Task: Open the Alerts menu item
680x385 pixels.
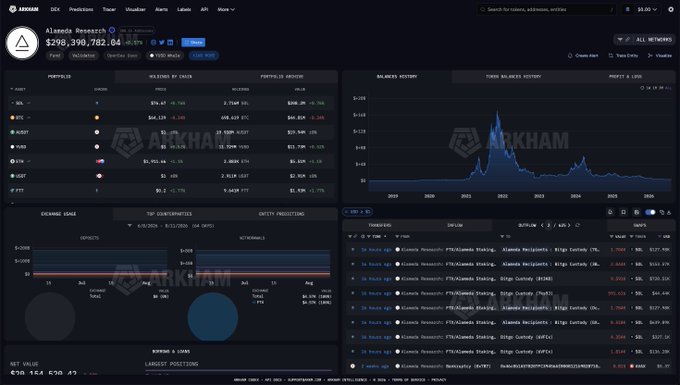Action: point(161,9)
